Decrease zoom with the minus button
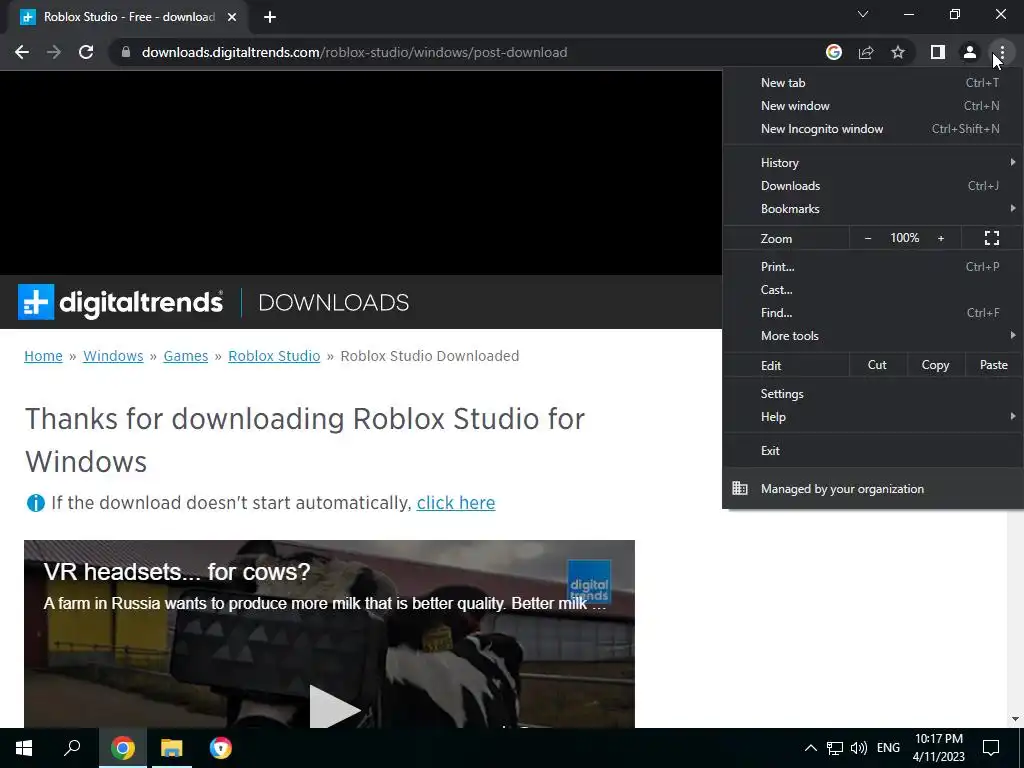The width and height of the screenshot is (1024, 768). [x=868, y=238]
